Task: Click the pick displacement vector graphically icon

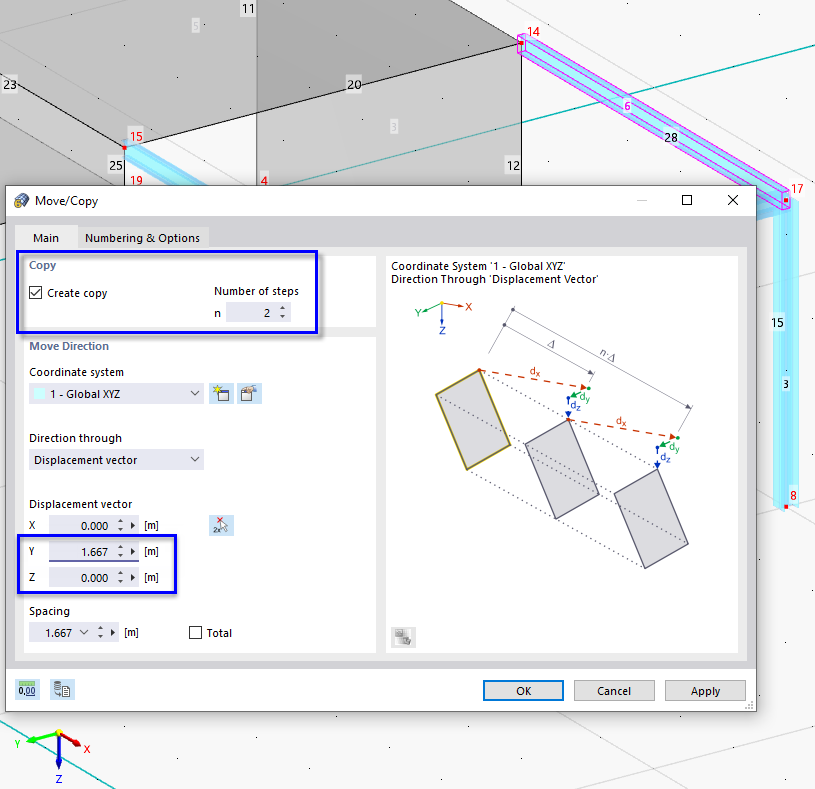Action: click(221, 525)
